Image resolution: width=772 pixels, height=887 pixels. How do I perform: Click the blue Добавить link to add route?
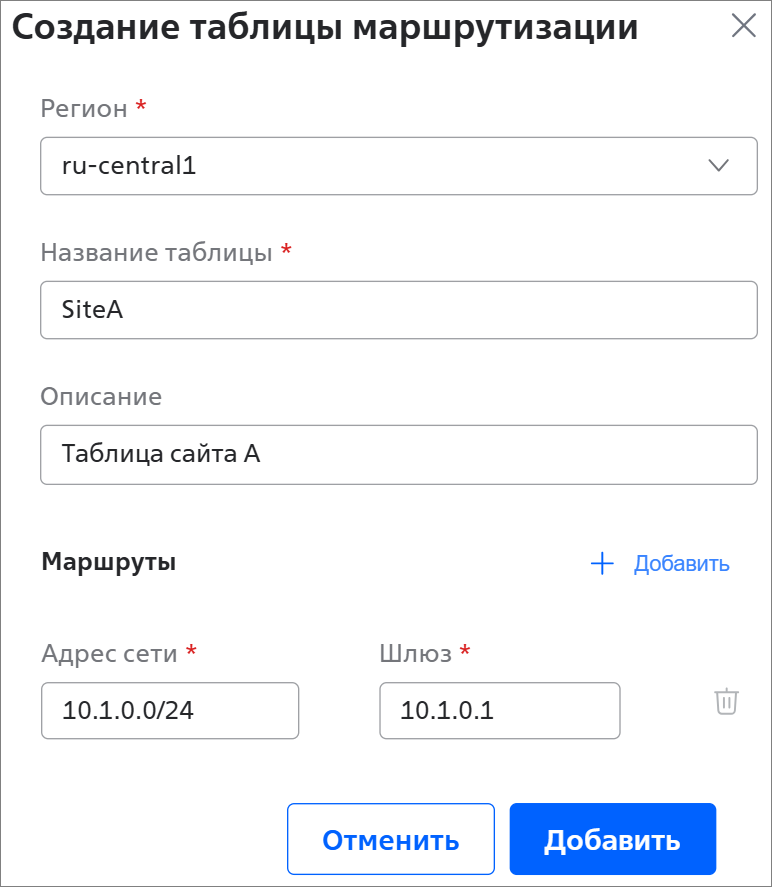coord(681,563)
